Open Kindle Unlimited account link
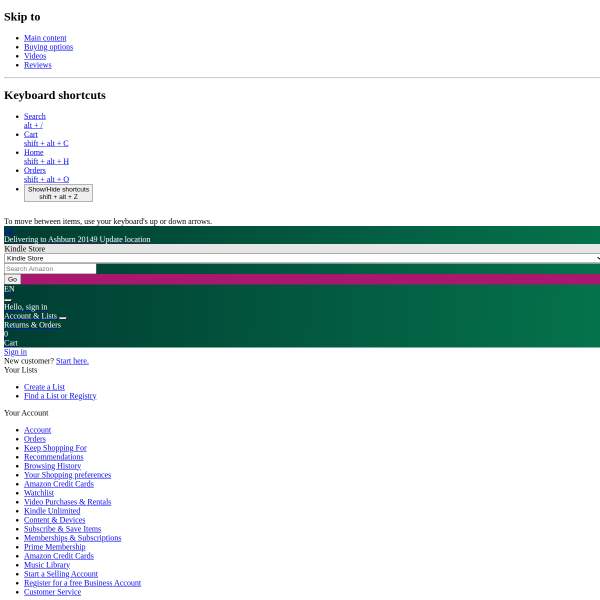This screenshot has height=600, width=600. point(52,511)
